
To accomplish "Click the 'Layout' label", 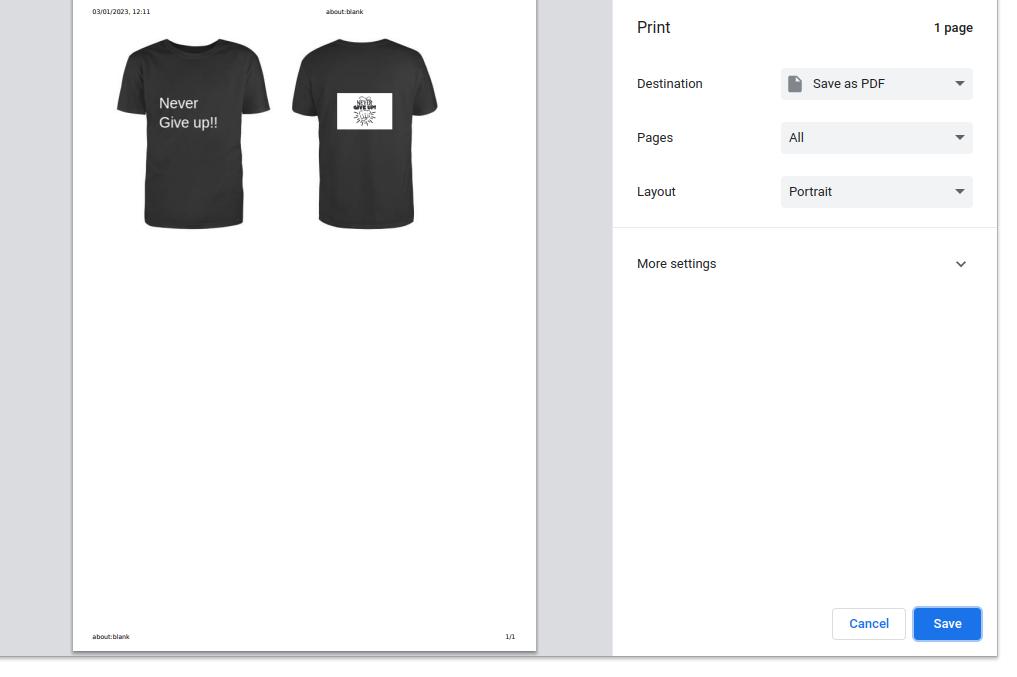I will pyautogui.click(x=656, y=192).
